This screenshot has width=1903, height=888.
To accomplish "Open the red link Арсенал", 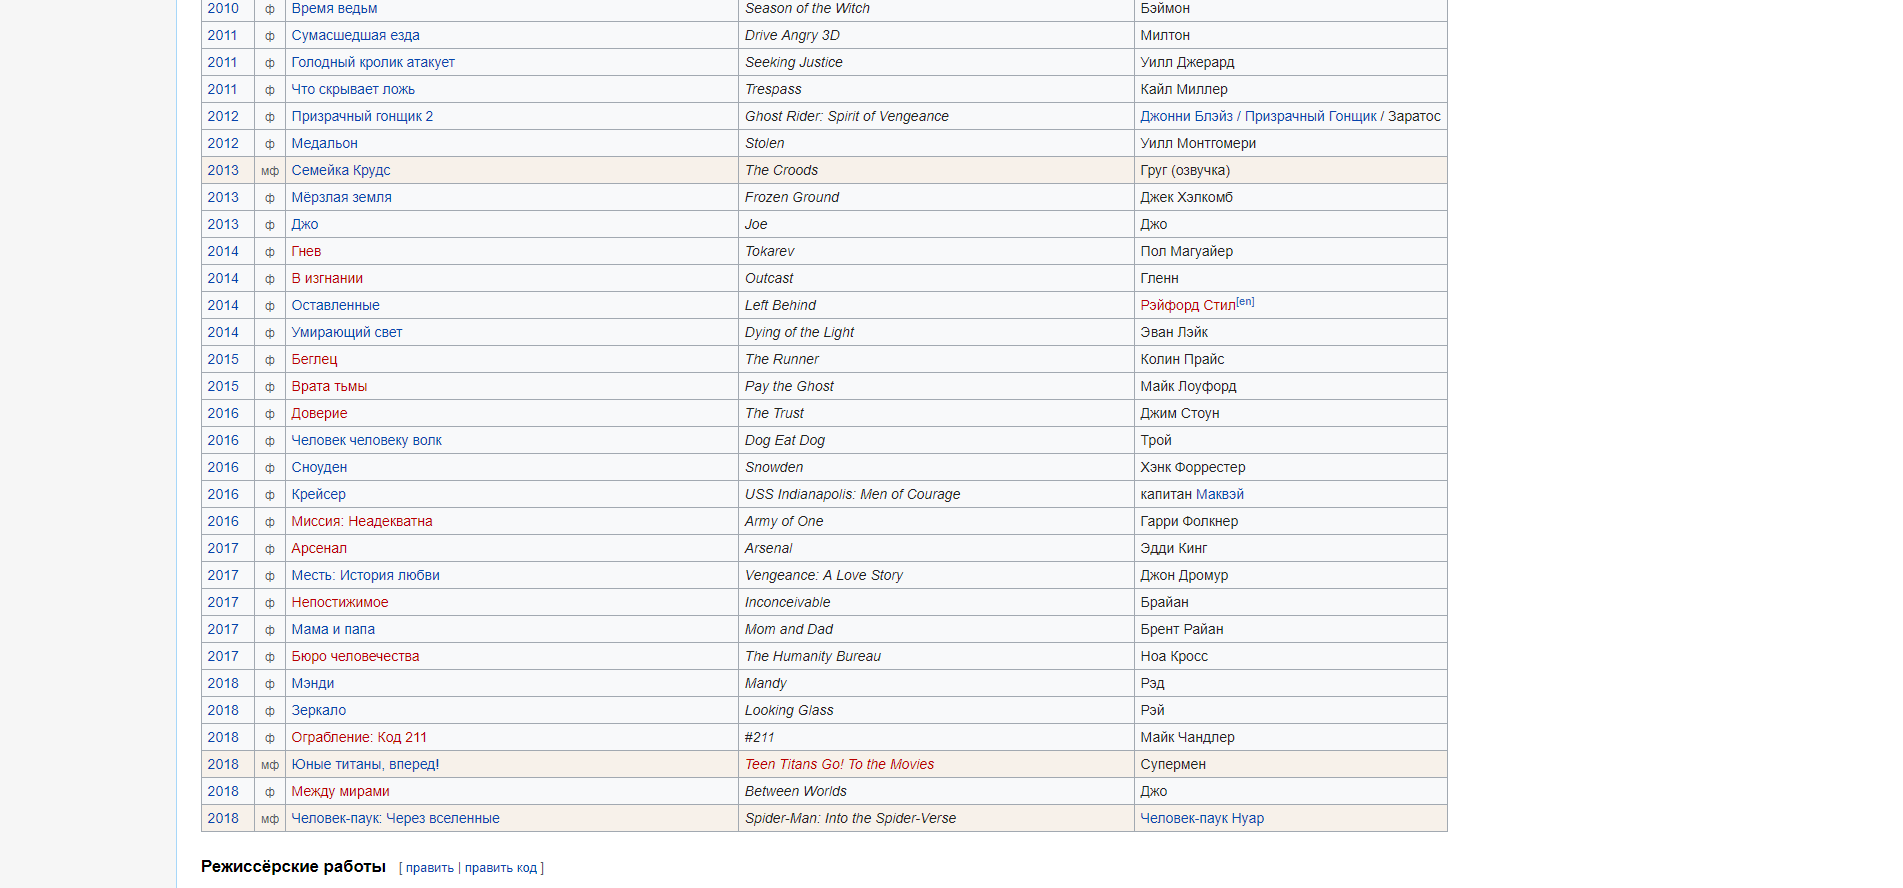I will pyautogui.click(x=319, y=548).
